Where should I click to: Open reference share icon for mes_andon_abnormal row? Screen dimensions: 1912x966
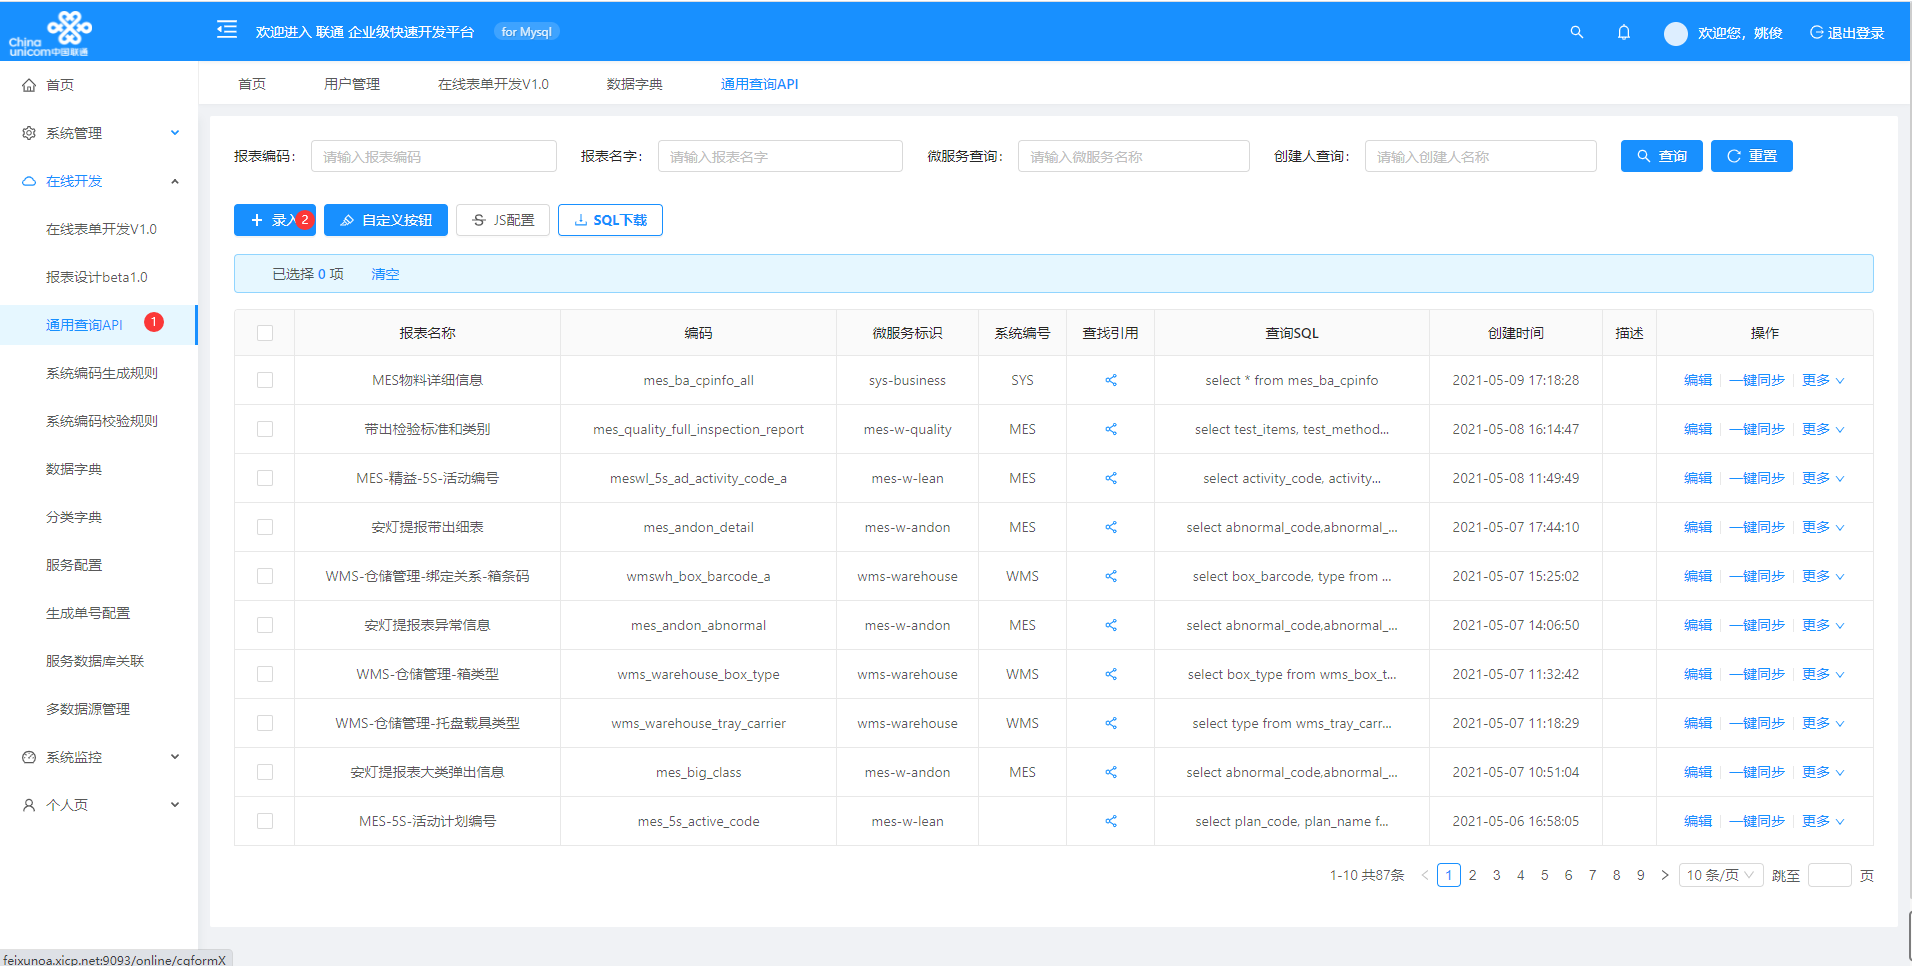click(x=1110, y=625)
